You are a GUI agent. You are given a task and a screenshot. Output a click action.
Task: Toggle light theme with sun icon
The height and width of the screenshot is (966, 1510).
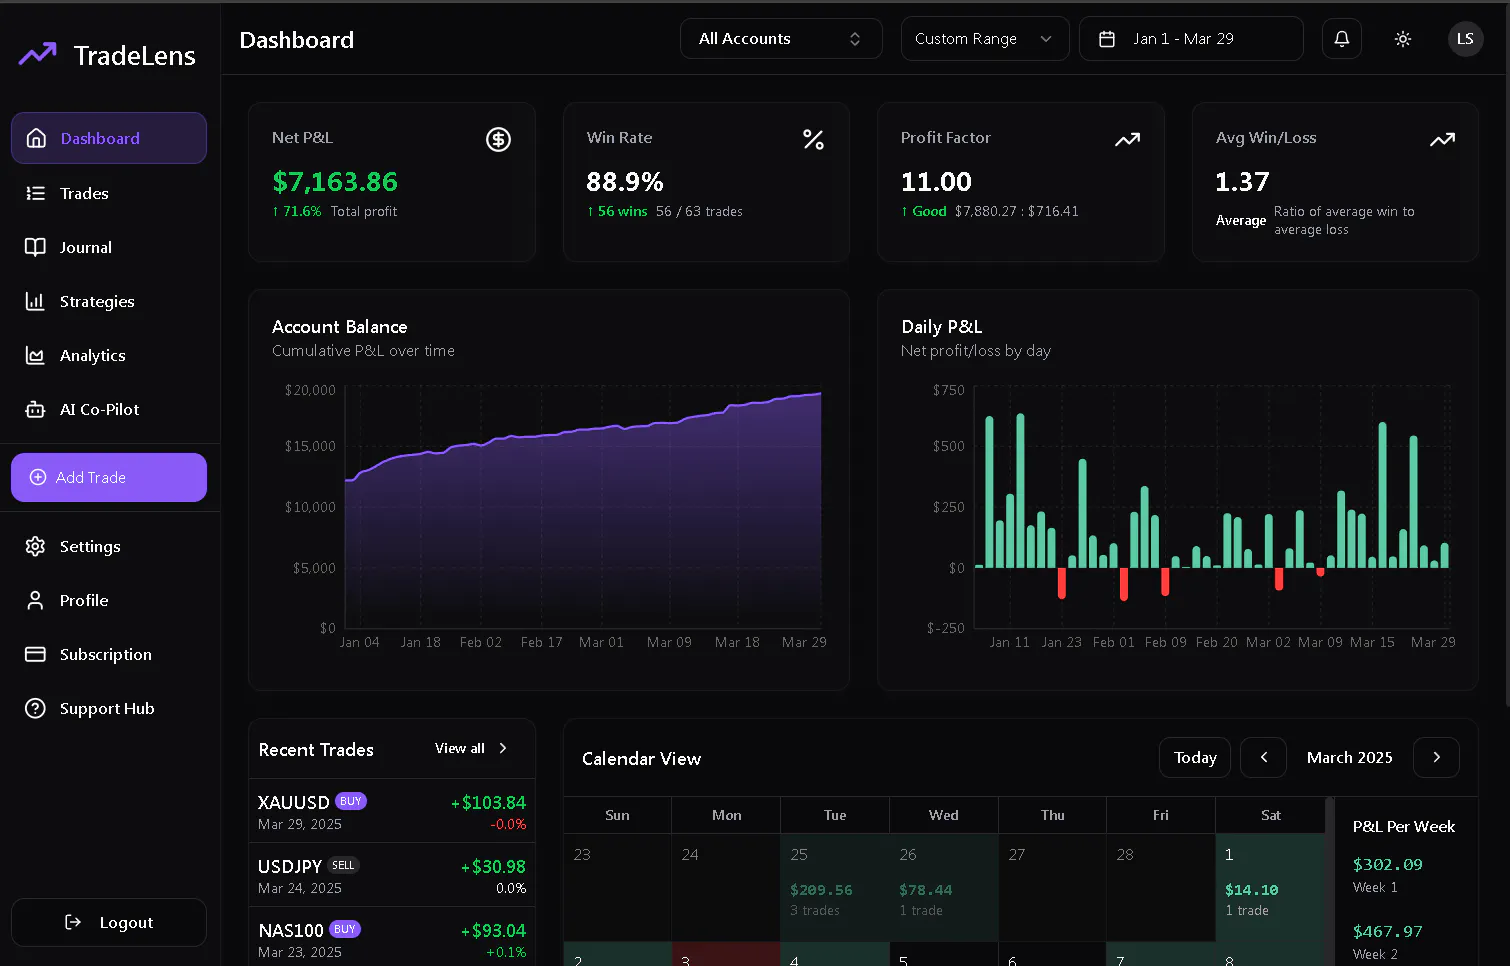coord(1403,39)
